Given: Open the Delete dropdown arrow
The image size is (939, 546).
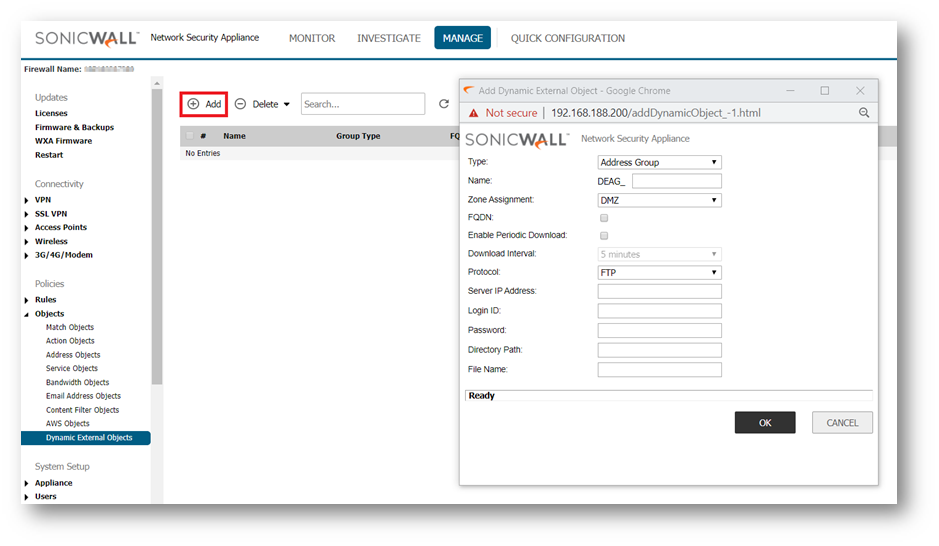Looking at the screenshot, I should point(287,104).
